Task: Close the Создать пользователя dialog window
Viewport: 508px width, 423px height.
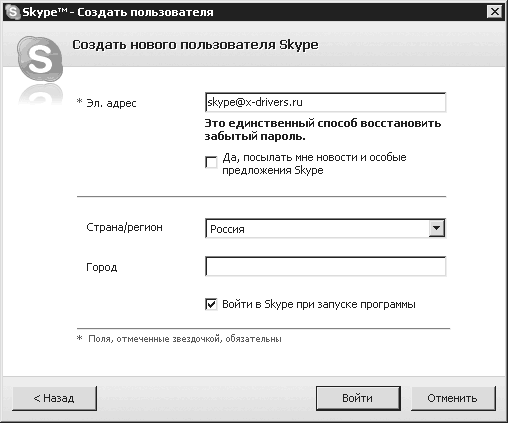Action: 495,12
